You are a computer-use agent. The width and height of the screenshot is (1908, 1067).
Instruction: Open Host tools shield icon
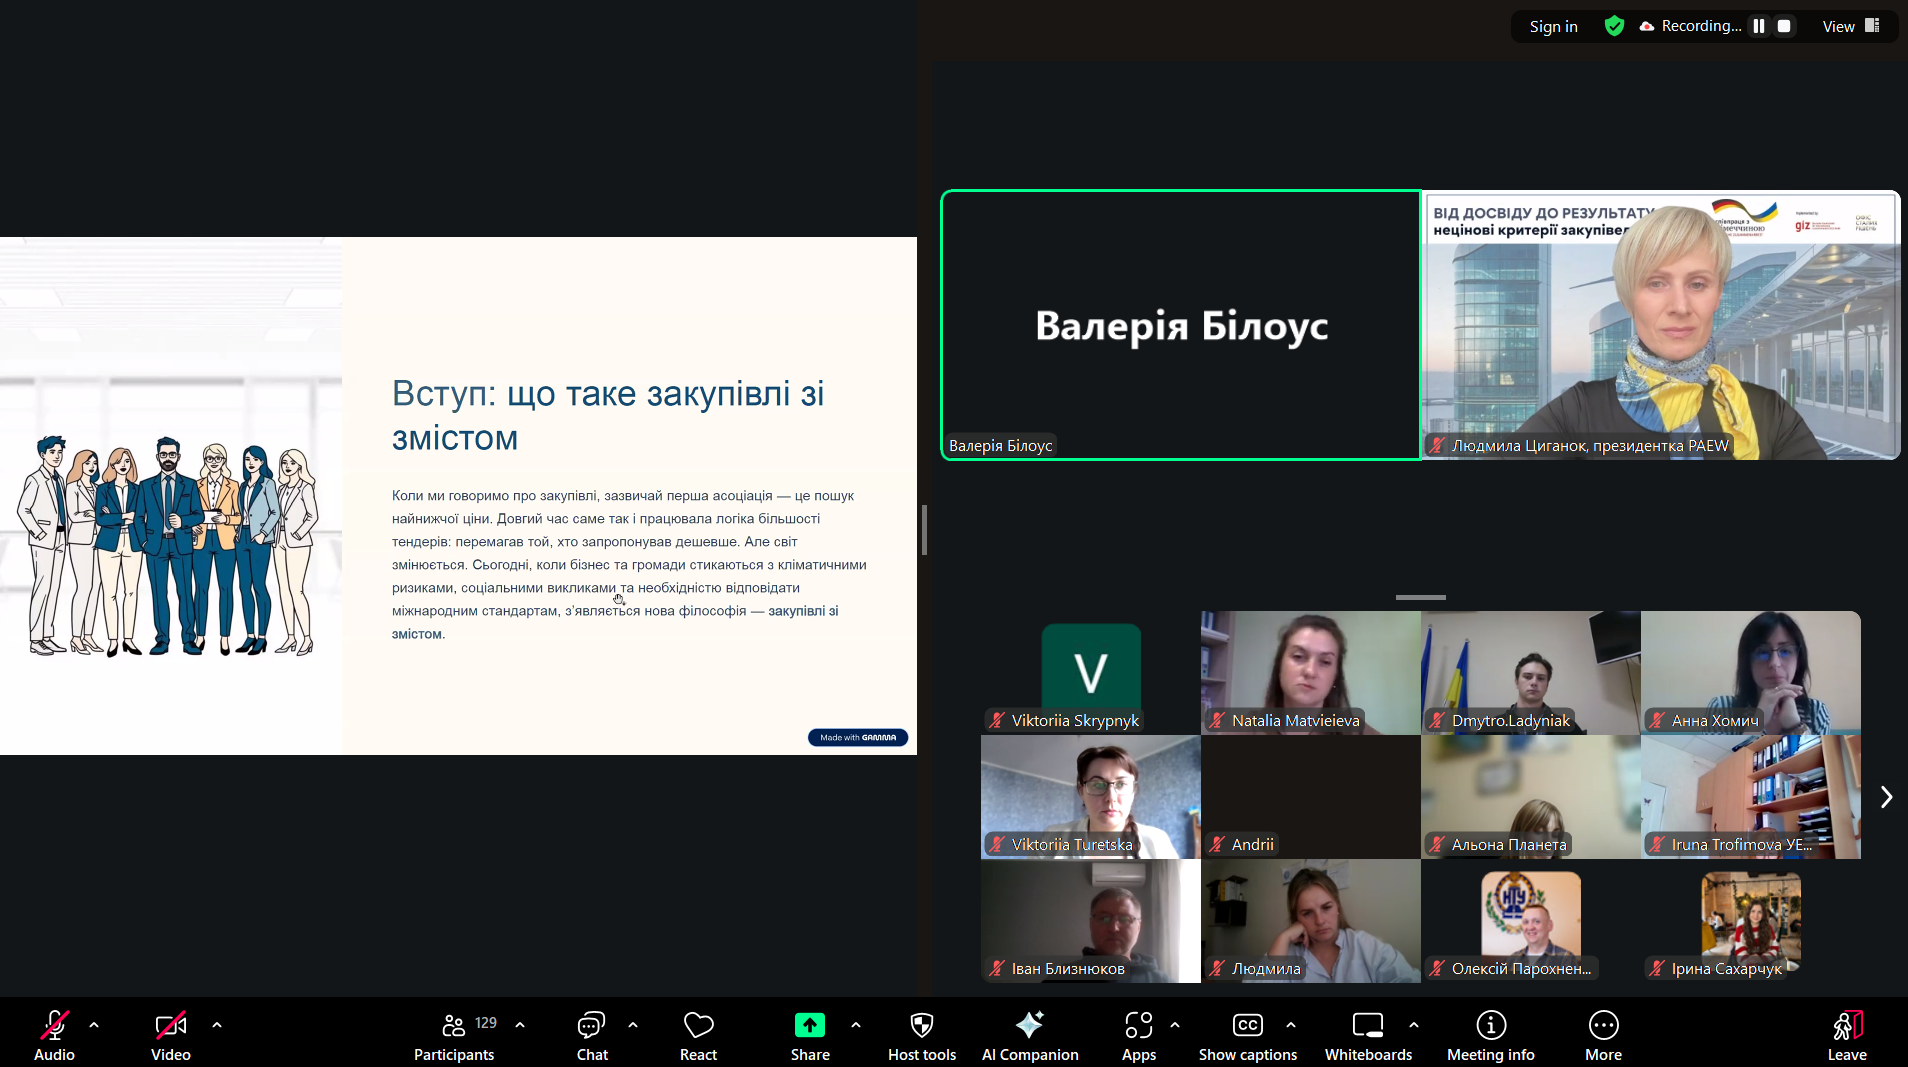[x=921, y=1025]
